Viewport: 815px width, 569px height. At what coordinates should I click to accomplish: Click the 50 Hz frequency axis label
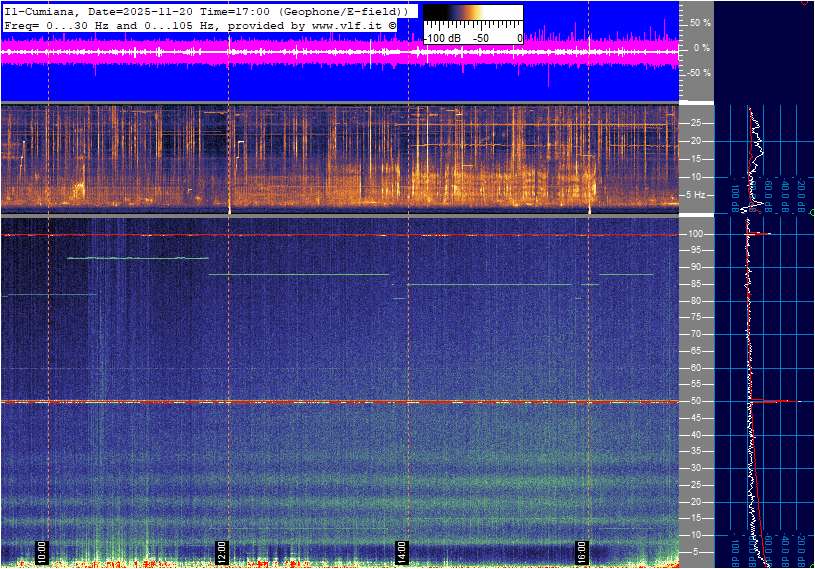(x=696, y=401)
